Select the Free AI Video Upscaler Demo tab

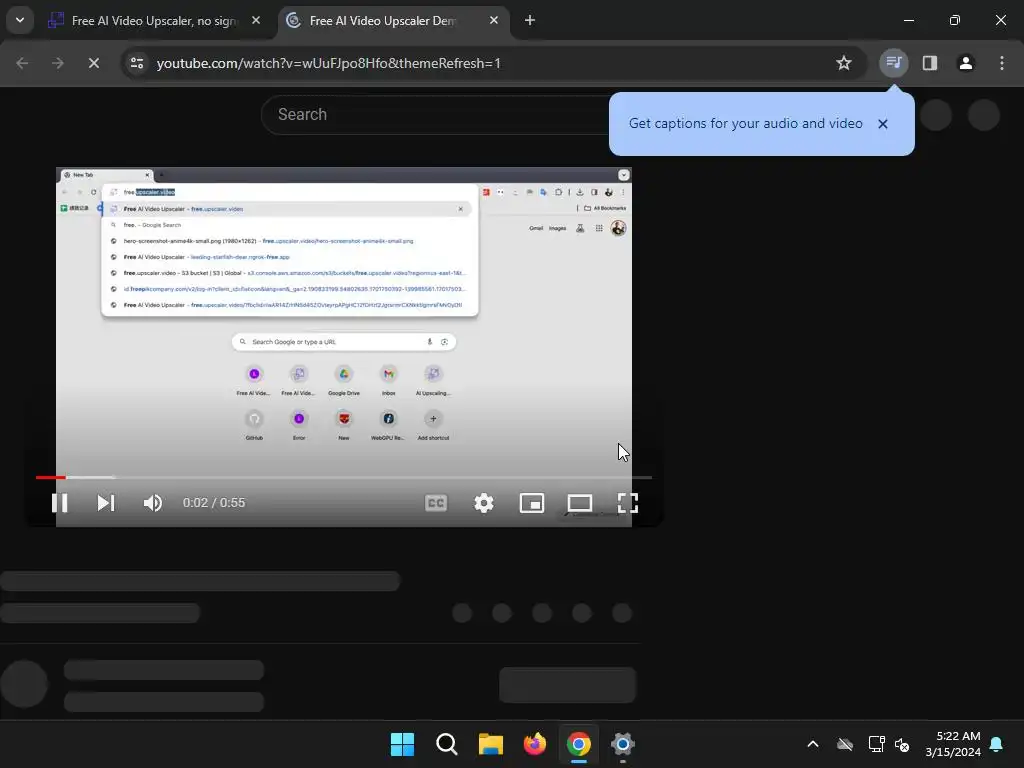(x=394, y=21)
